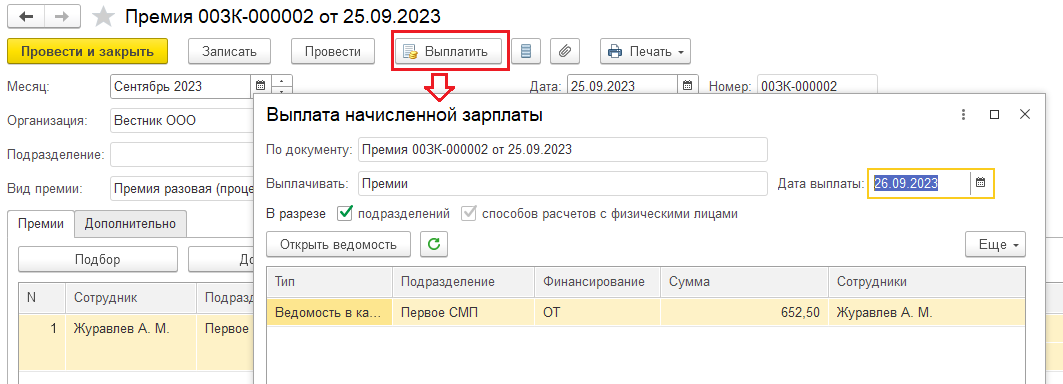Sort by Подразделение column header in dialog
1063x384 pixels.
tap(464, 282)
